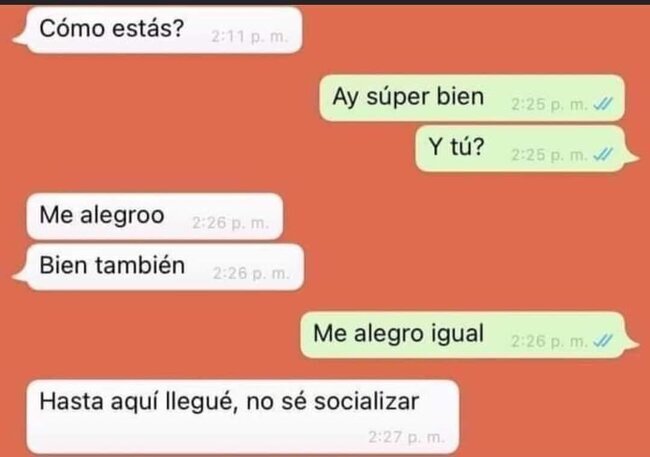Tap the double-check on 'Me alegro igual'

pyautogui.click(x=603, y=341)
